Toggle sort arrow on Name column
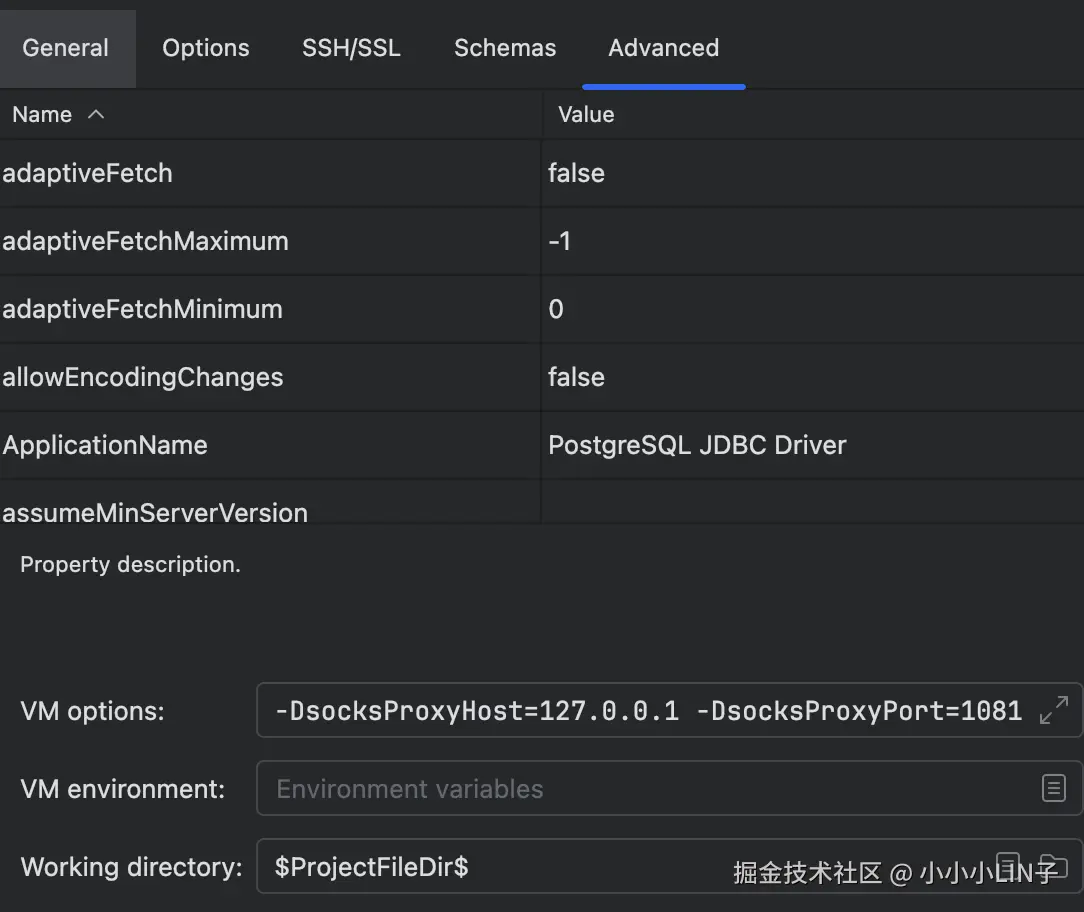The image size is (1084, 912). 96,115
